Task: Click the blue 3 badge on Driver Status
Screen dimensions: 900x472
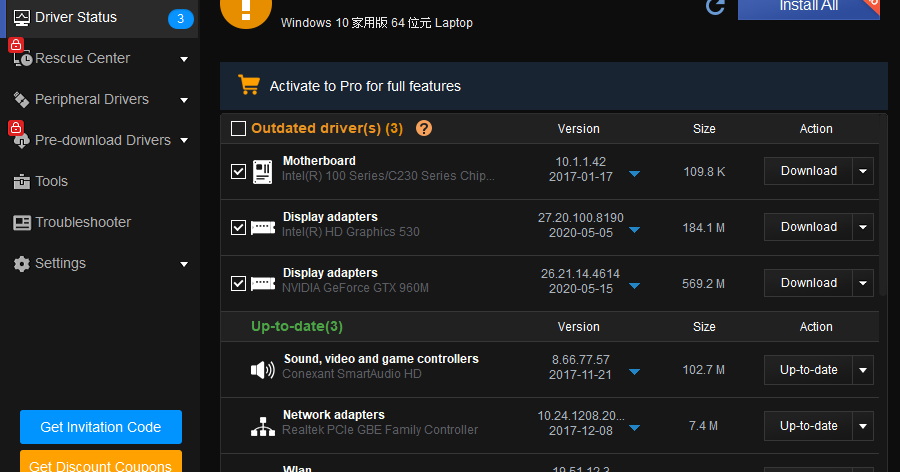Action: click(x=180, y=19)
